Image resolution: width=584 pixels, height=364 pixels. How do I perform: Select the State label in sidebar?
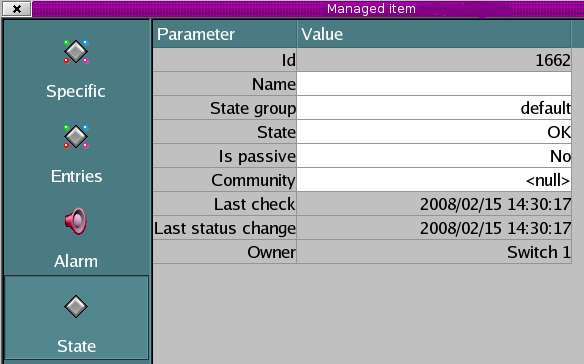[76, 346]
